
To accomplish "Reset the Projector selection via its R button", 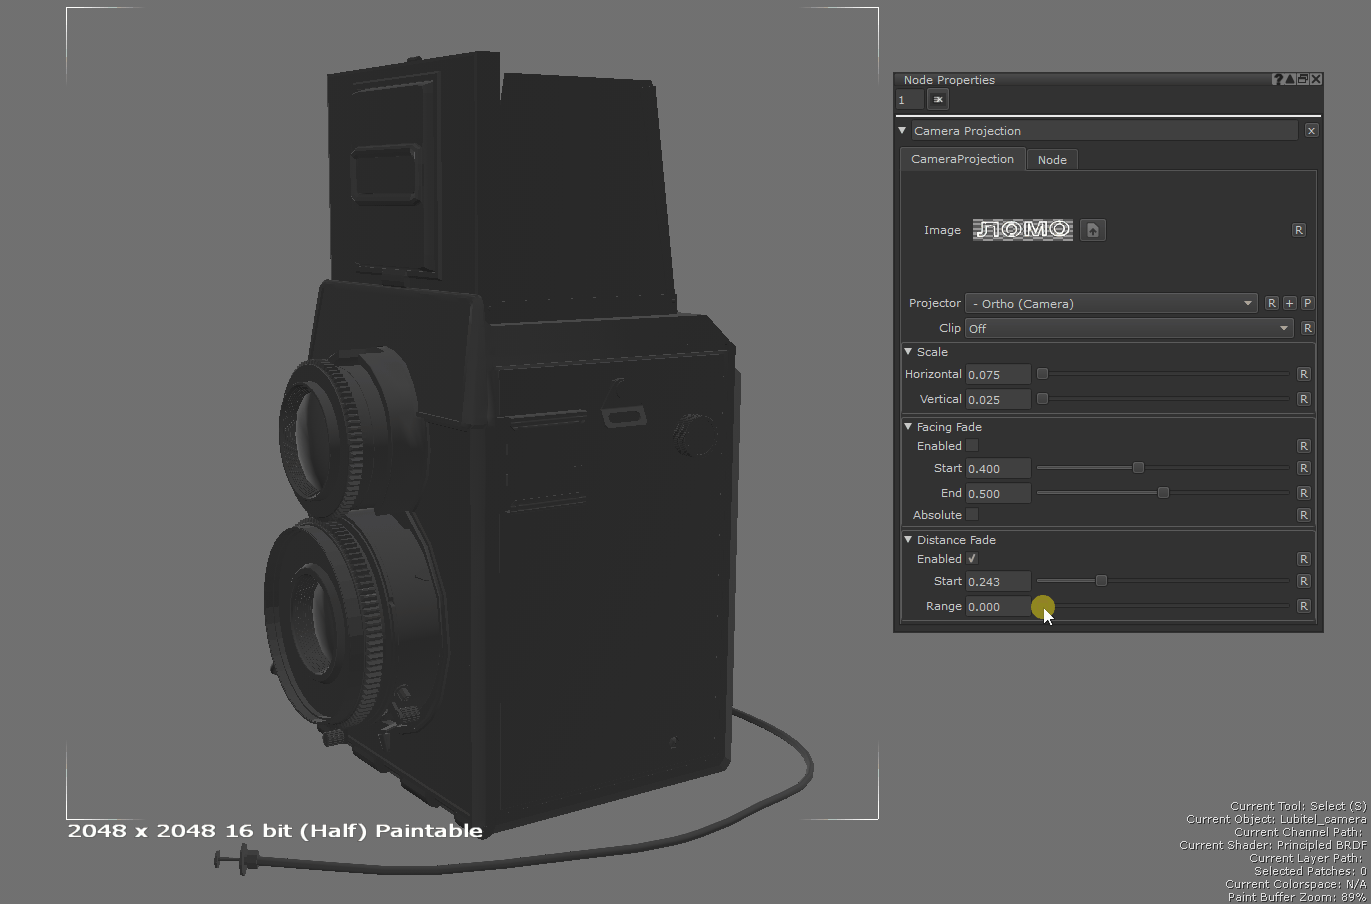I will [1271, 303].
